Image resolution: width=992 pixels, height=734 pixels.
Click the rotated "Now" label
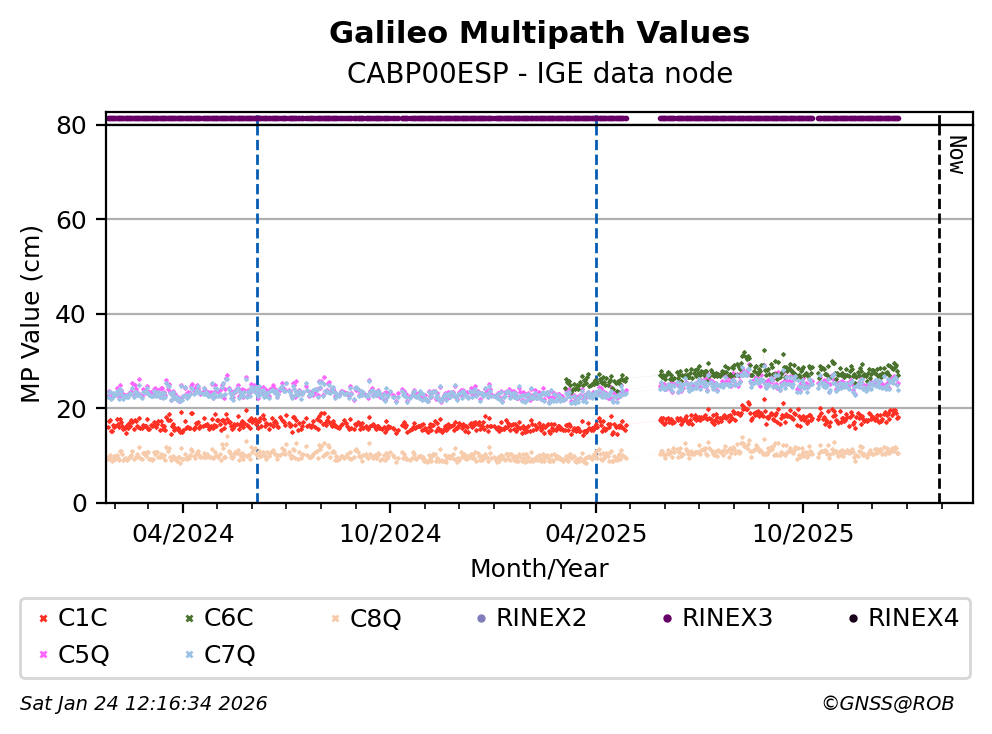956,155
